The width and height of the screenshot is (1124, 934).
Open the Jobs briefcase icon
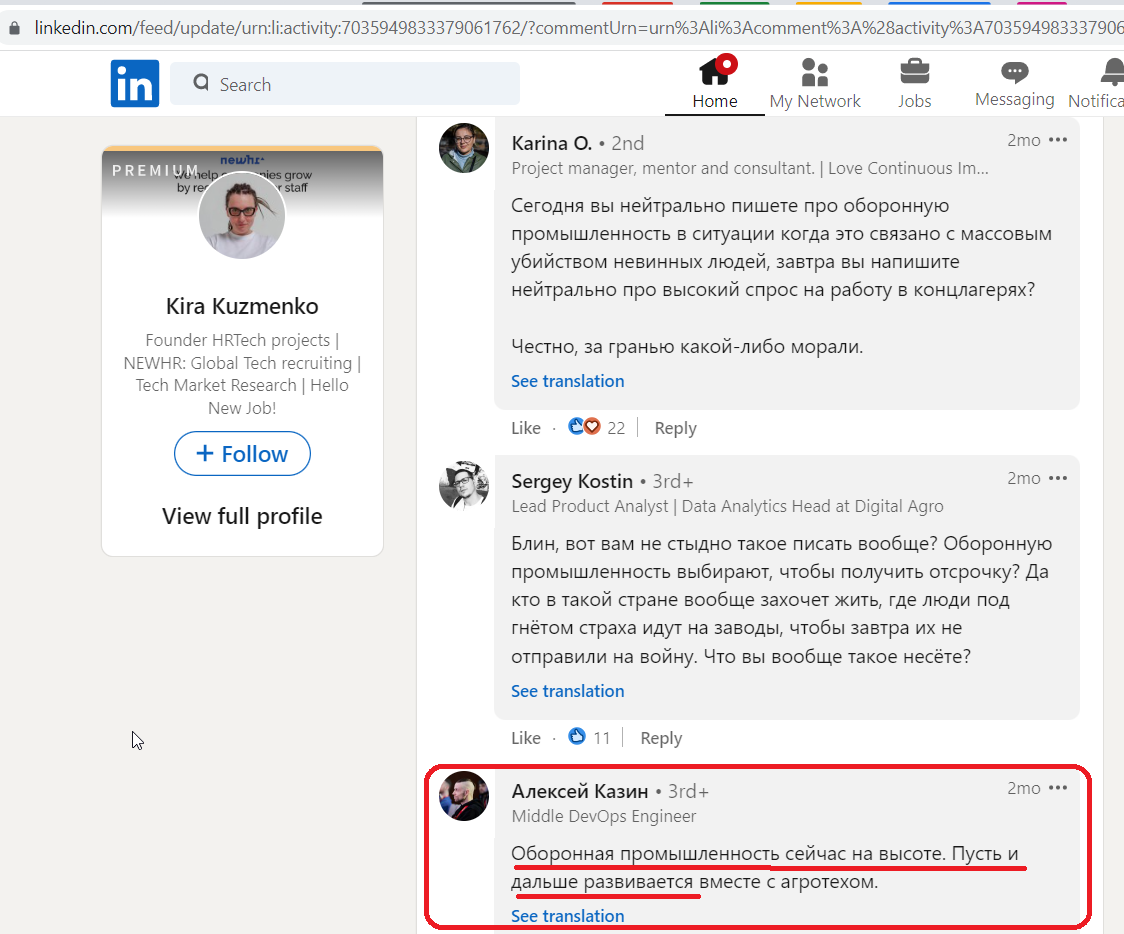coord(915,72)
